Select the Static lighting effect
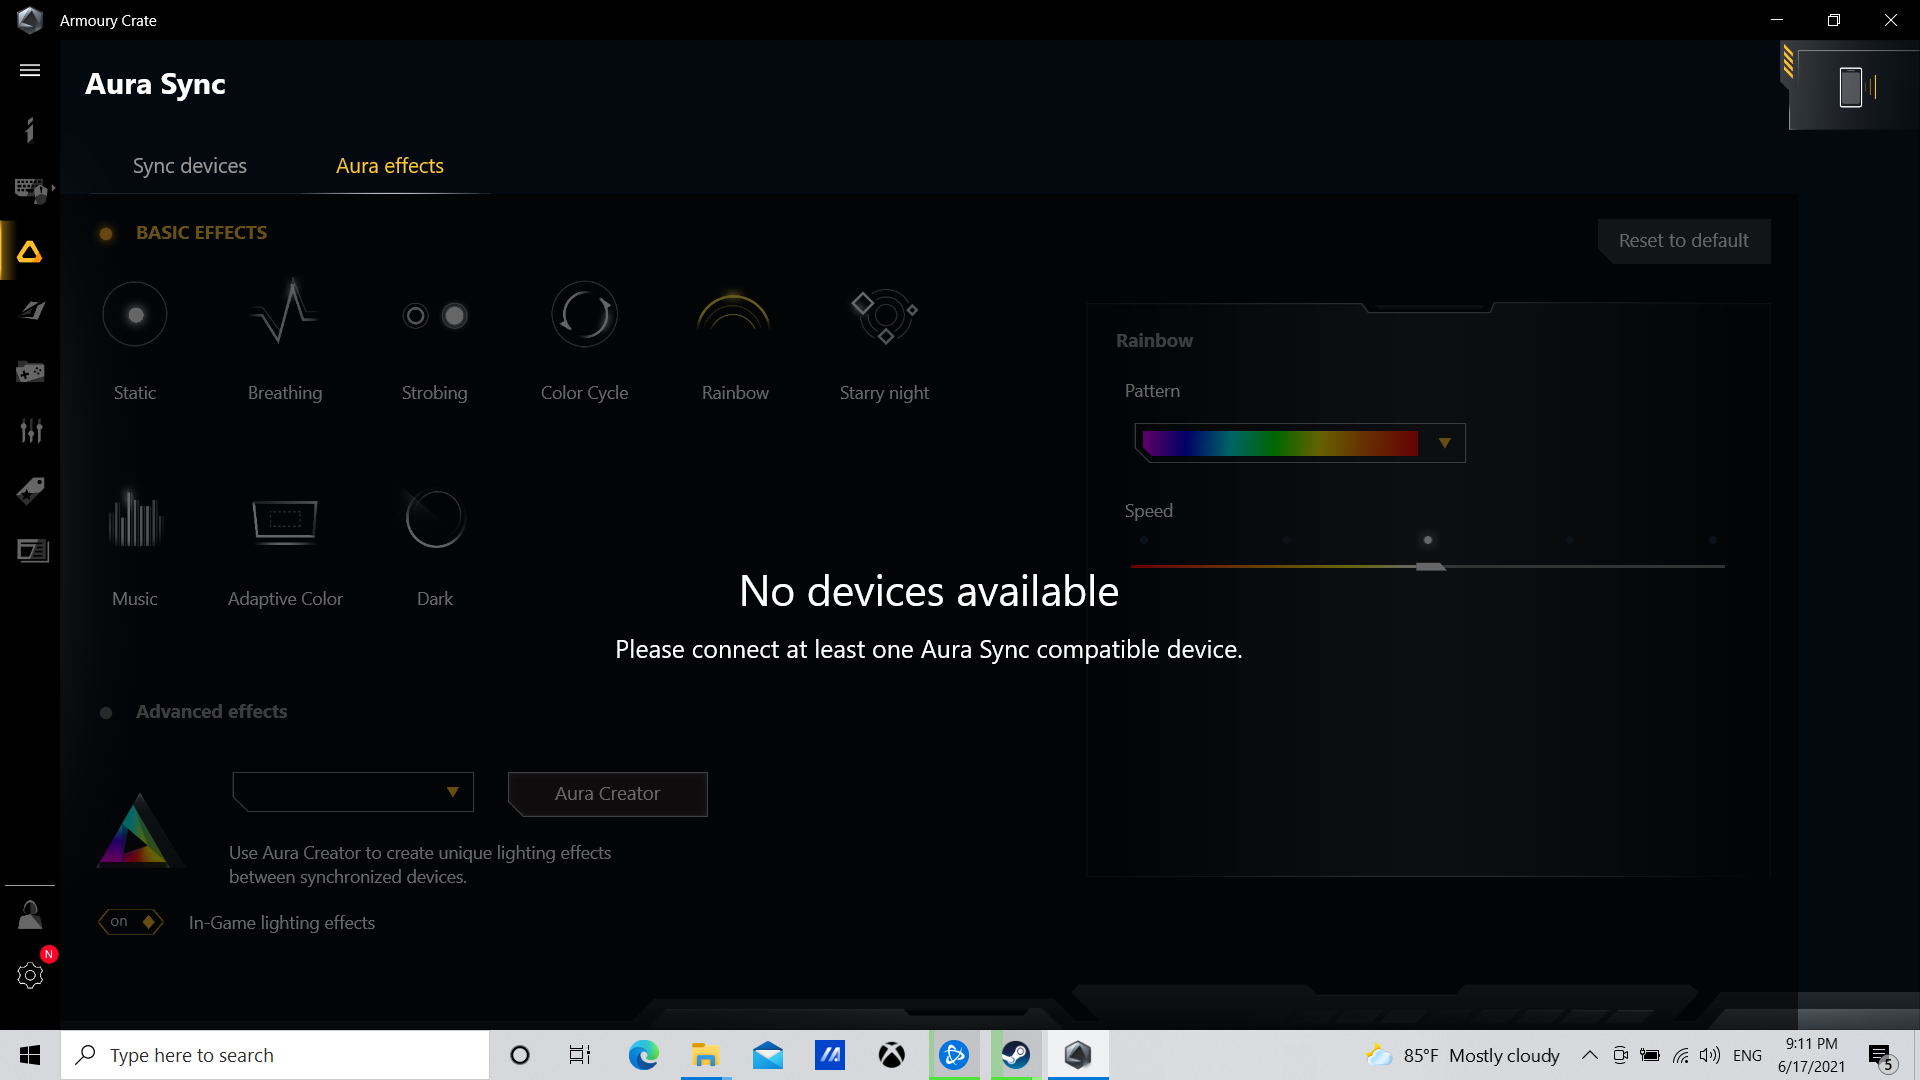The image size is (1920, 1080). click(135, 342)
